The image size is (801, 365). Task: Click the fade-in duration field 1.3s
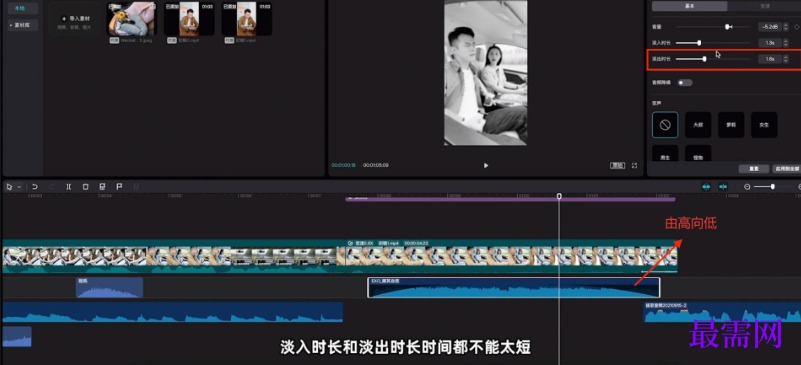click(x=769, y=43)
